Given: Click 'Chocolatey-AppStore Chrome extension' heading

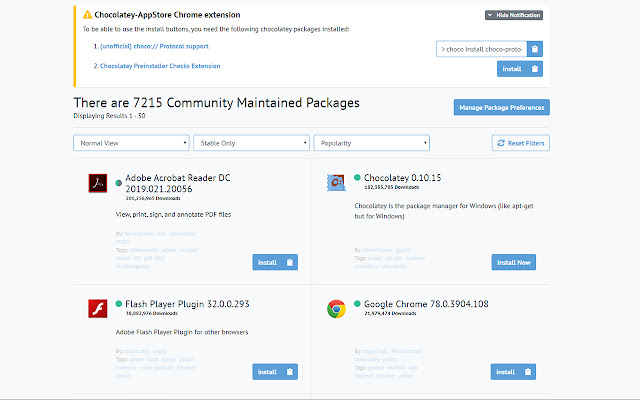Looking at the screenshot, I should pyautogui.click(x=167, y=15).
